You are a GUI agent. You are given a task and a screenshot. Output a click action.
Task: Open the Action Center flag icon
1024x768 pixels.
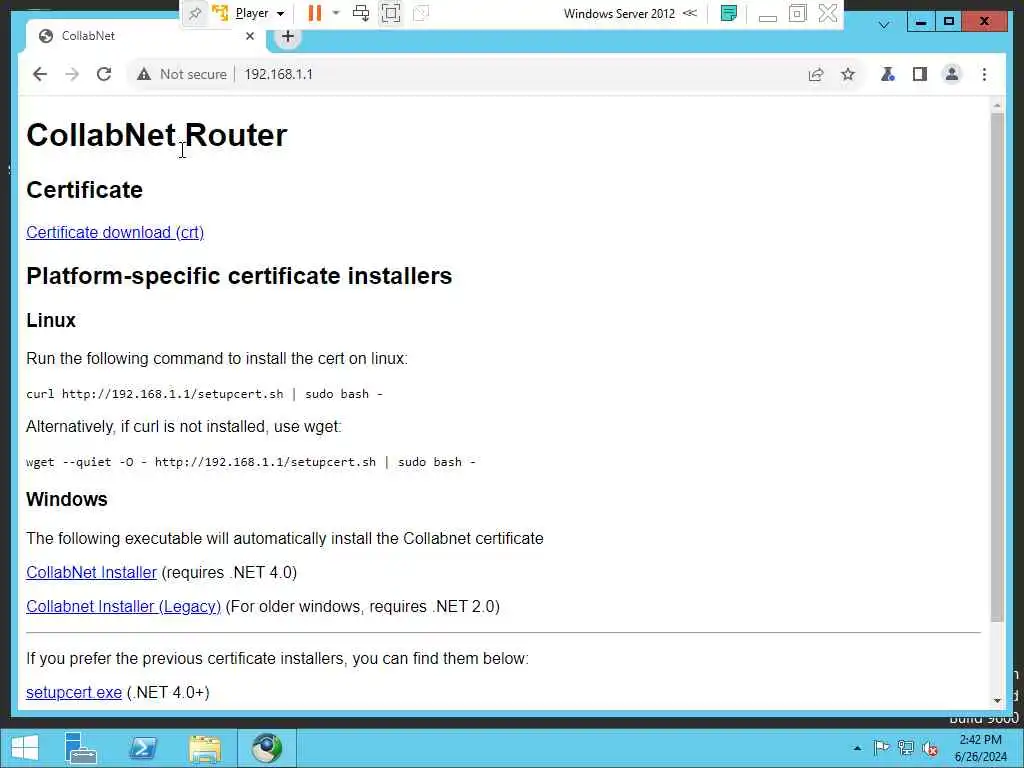click(x=881, y=748)
